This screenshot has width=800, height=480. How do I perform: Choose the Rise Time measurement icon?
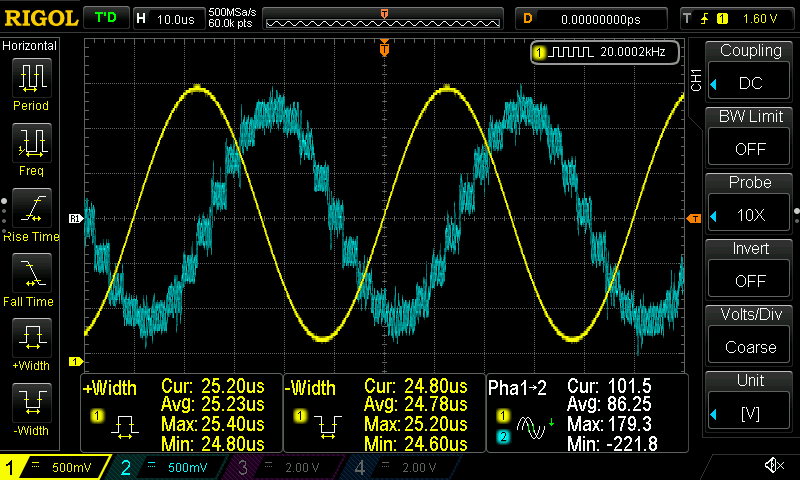coord(30,209)
